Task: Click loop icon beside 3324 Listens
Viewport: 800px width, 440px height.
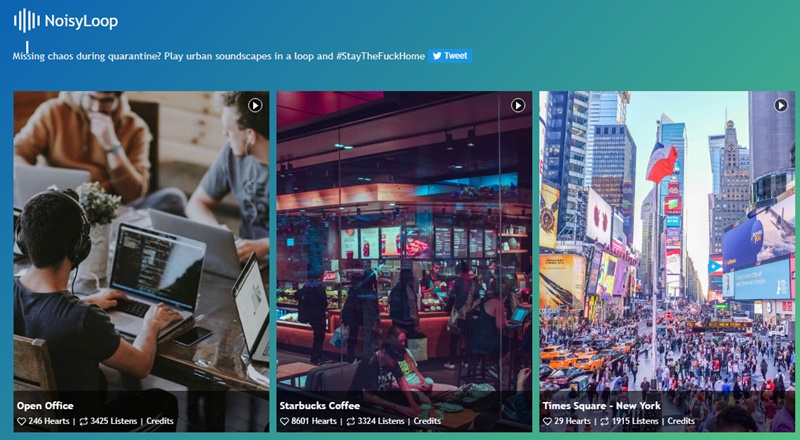Action: click(351, 422)
